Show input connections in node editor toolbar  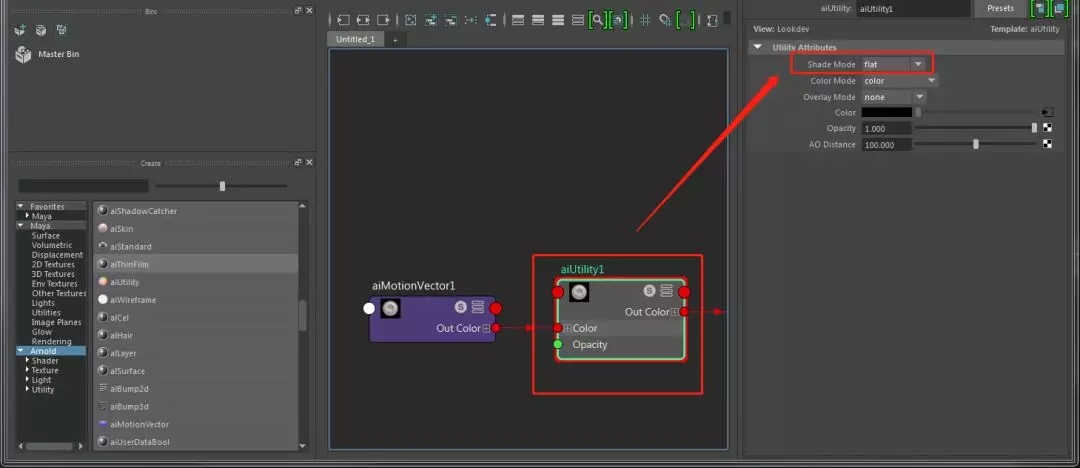coord(342,21)
